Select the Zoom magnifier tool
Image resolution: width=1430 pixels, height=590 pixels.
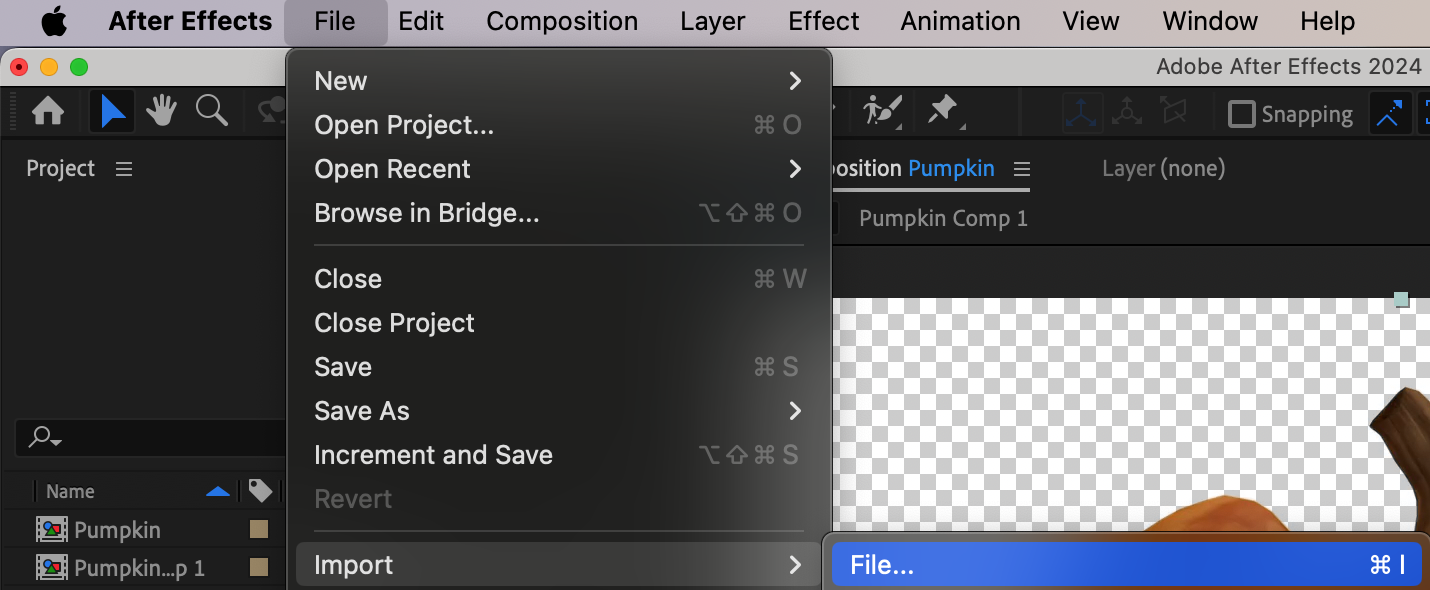click(x=211, y=111)
